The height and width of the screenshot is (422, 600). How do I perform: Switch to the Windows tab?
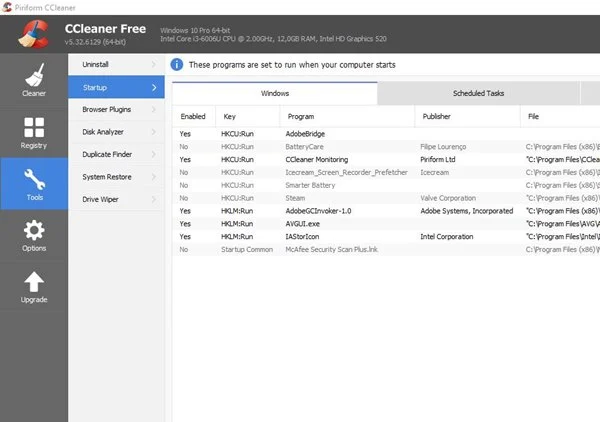(x=275, y=93)
